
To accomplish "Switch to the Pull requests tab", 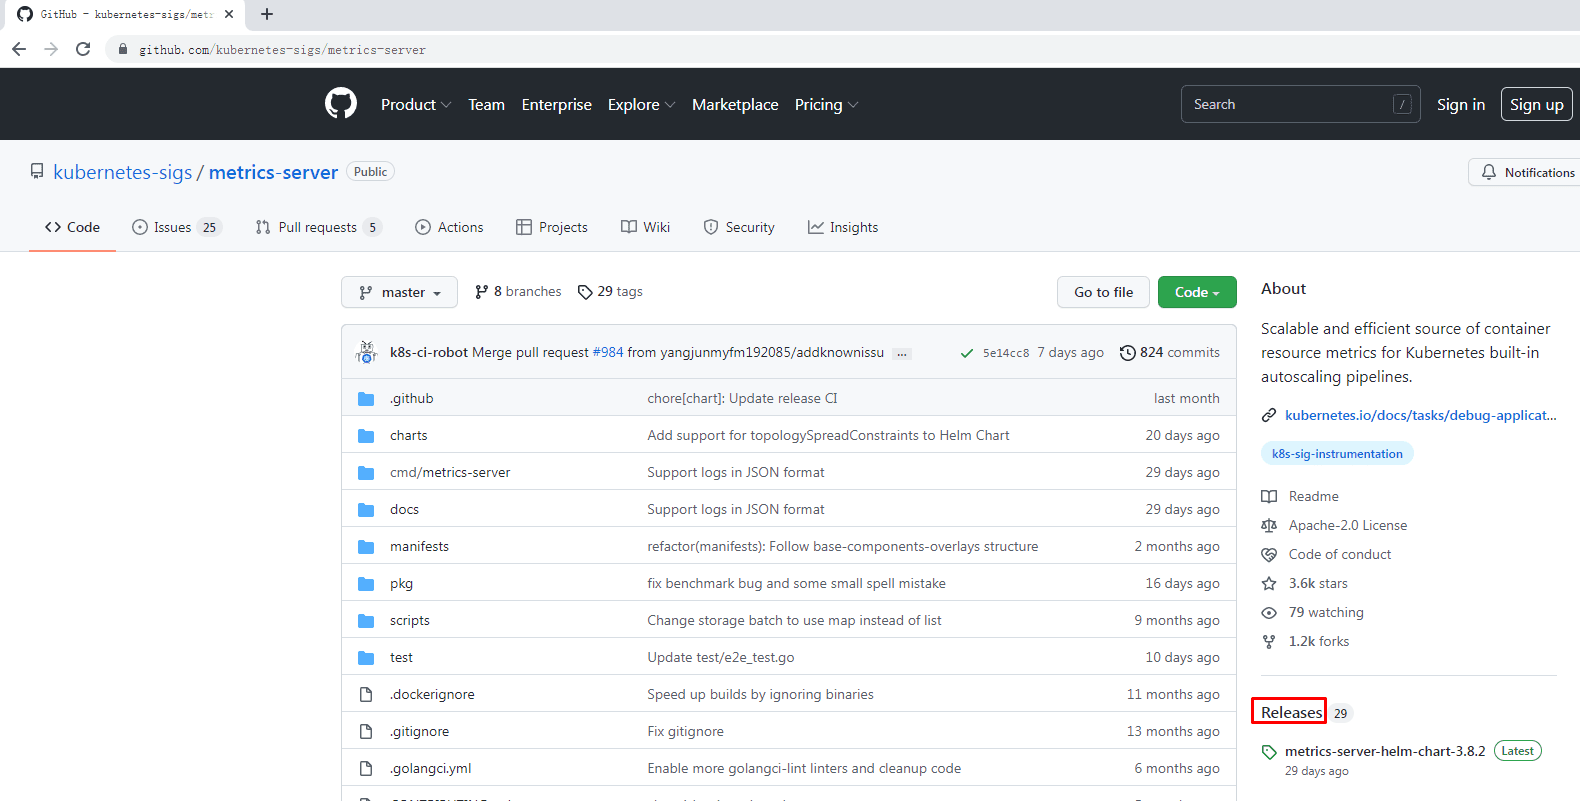I will (x=318, y=227).
